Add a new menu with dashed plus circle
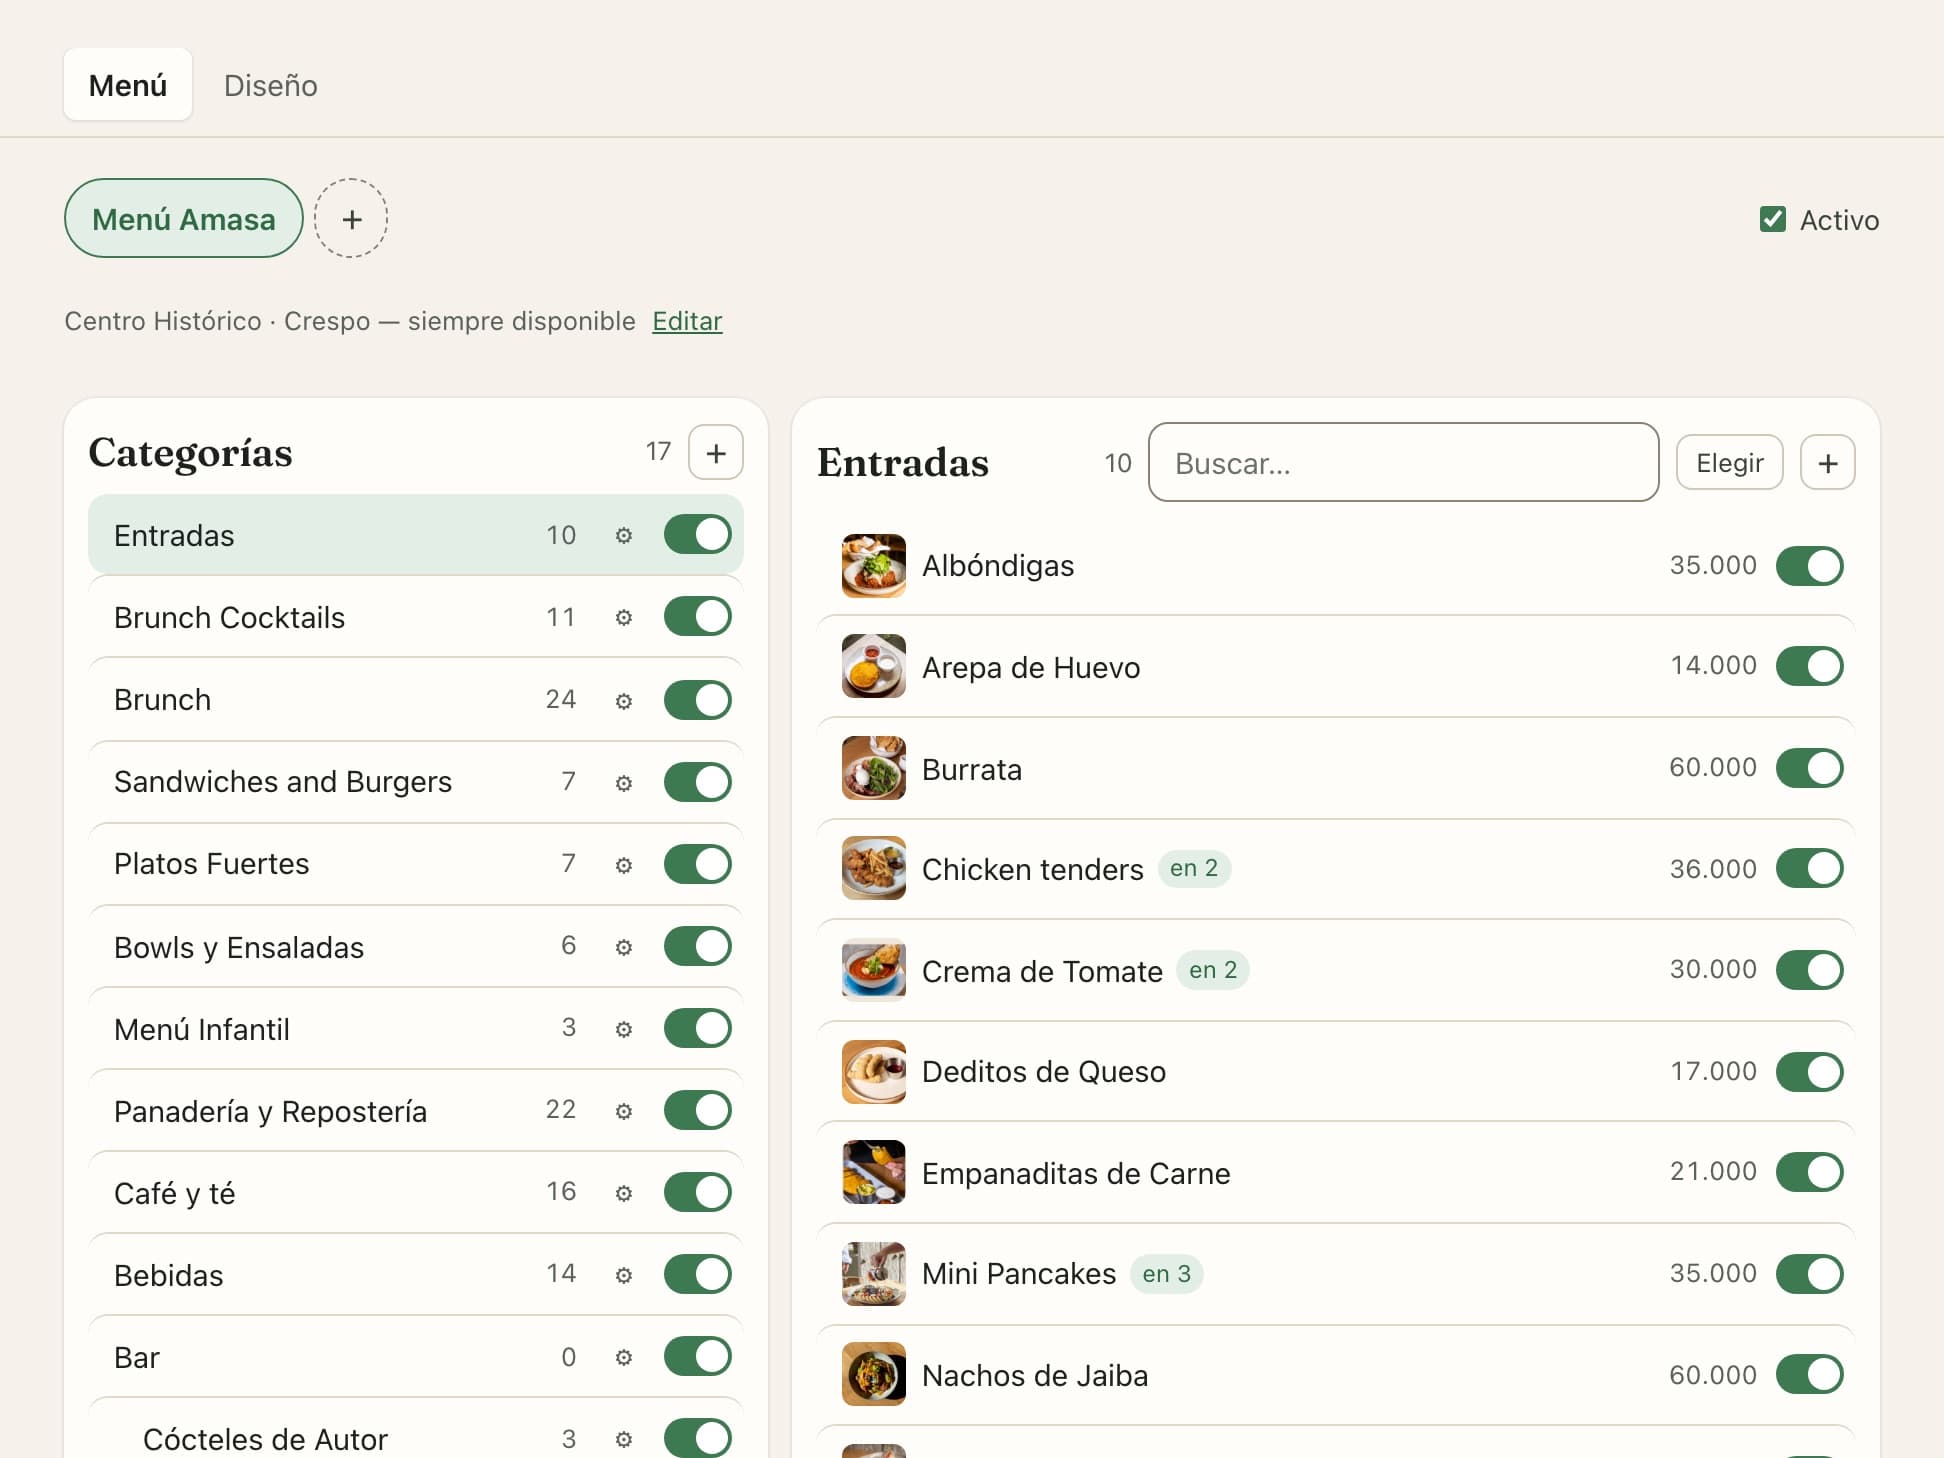This screenshot has width=1944, height=1458. [351, 219]
